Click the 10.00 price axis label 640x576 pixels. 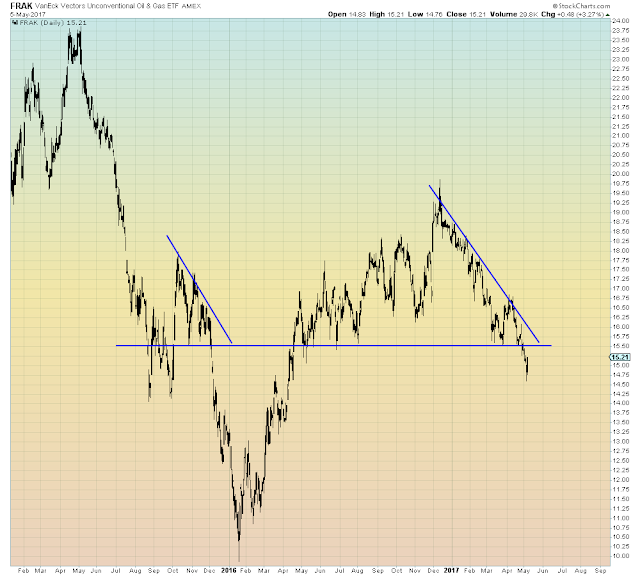click(x=621, y=556)
